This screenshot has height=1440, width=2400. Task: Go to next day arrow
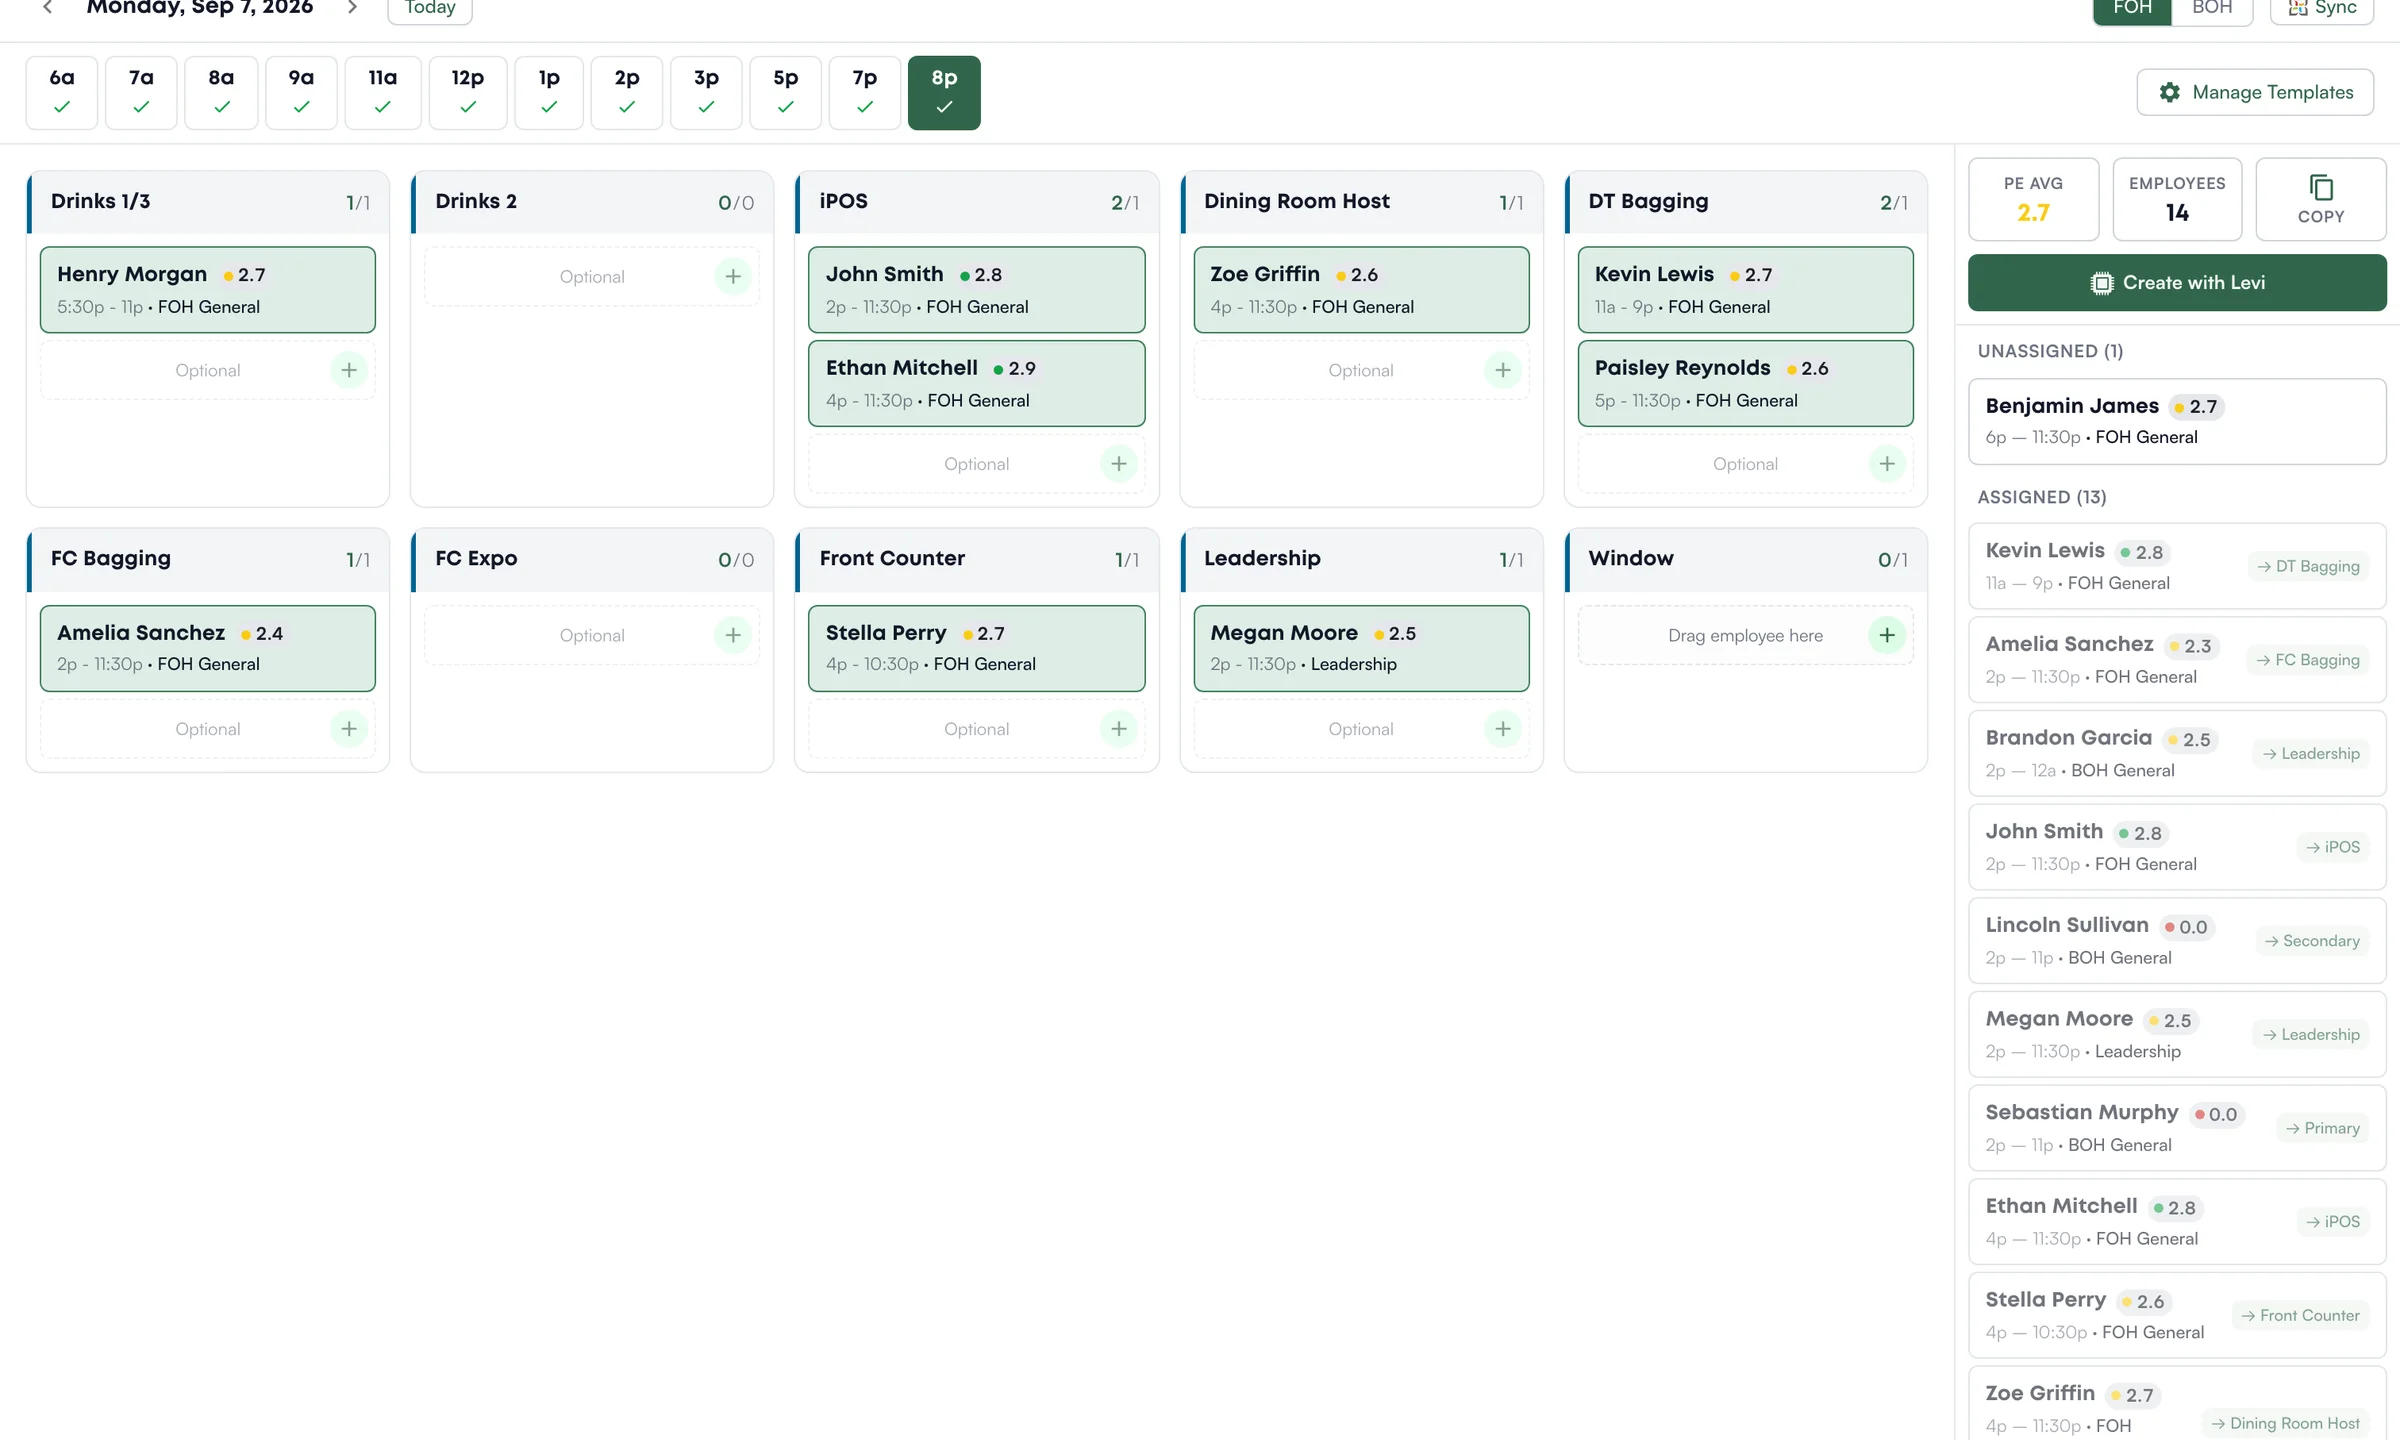pos(352,7)
